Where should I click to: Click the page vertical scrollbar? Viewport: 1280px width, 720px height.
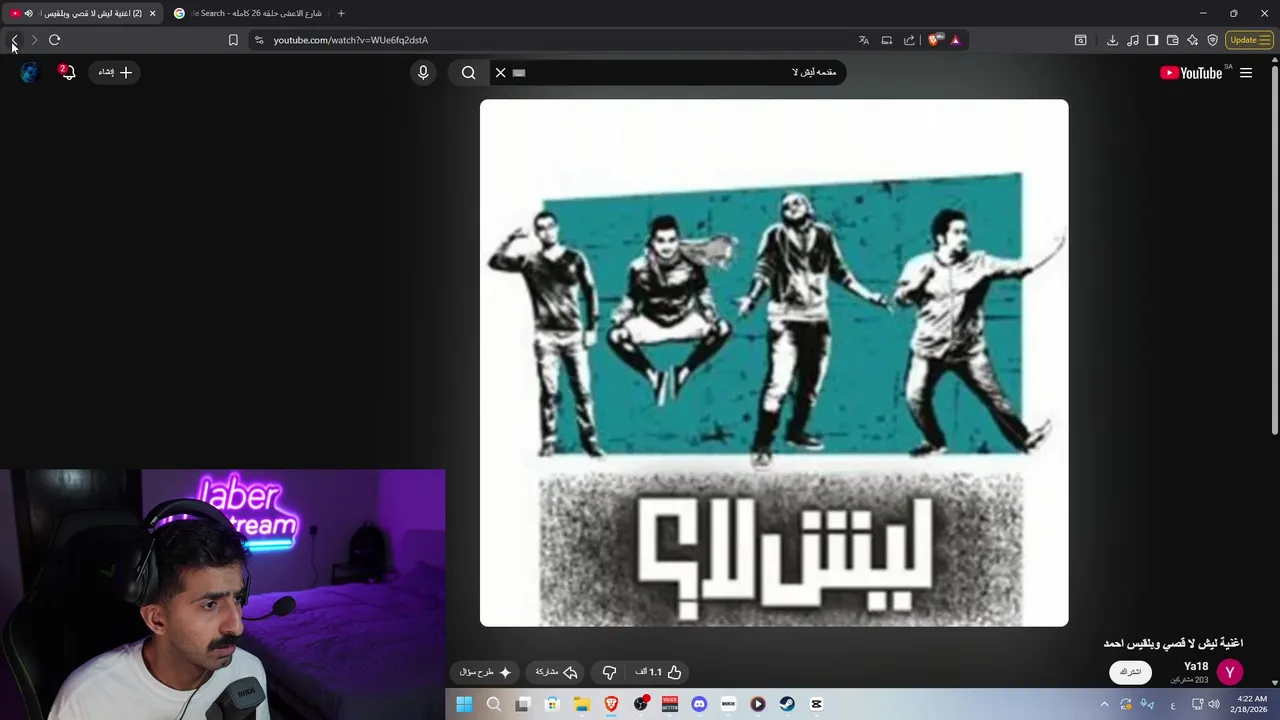[1274, 250]
